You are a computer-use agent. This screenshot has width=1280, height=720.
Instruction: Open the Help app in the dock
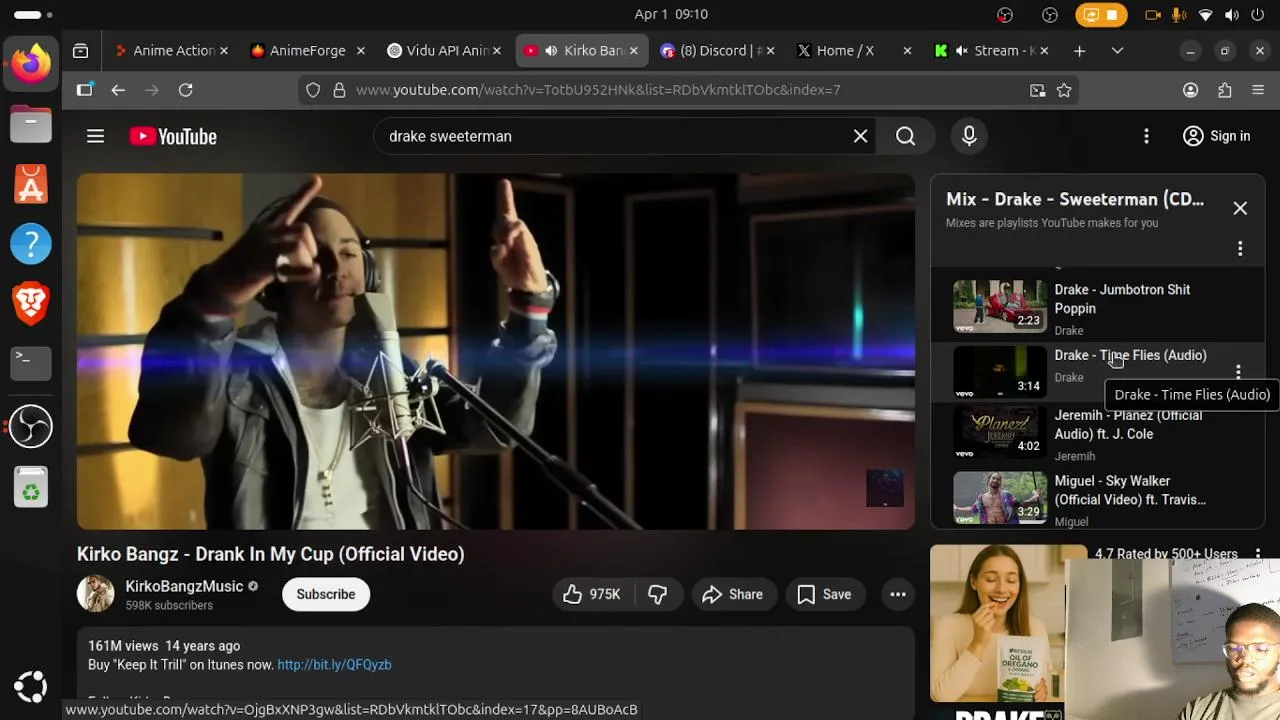(x=31, y=243)
